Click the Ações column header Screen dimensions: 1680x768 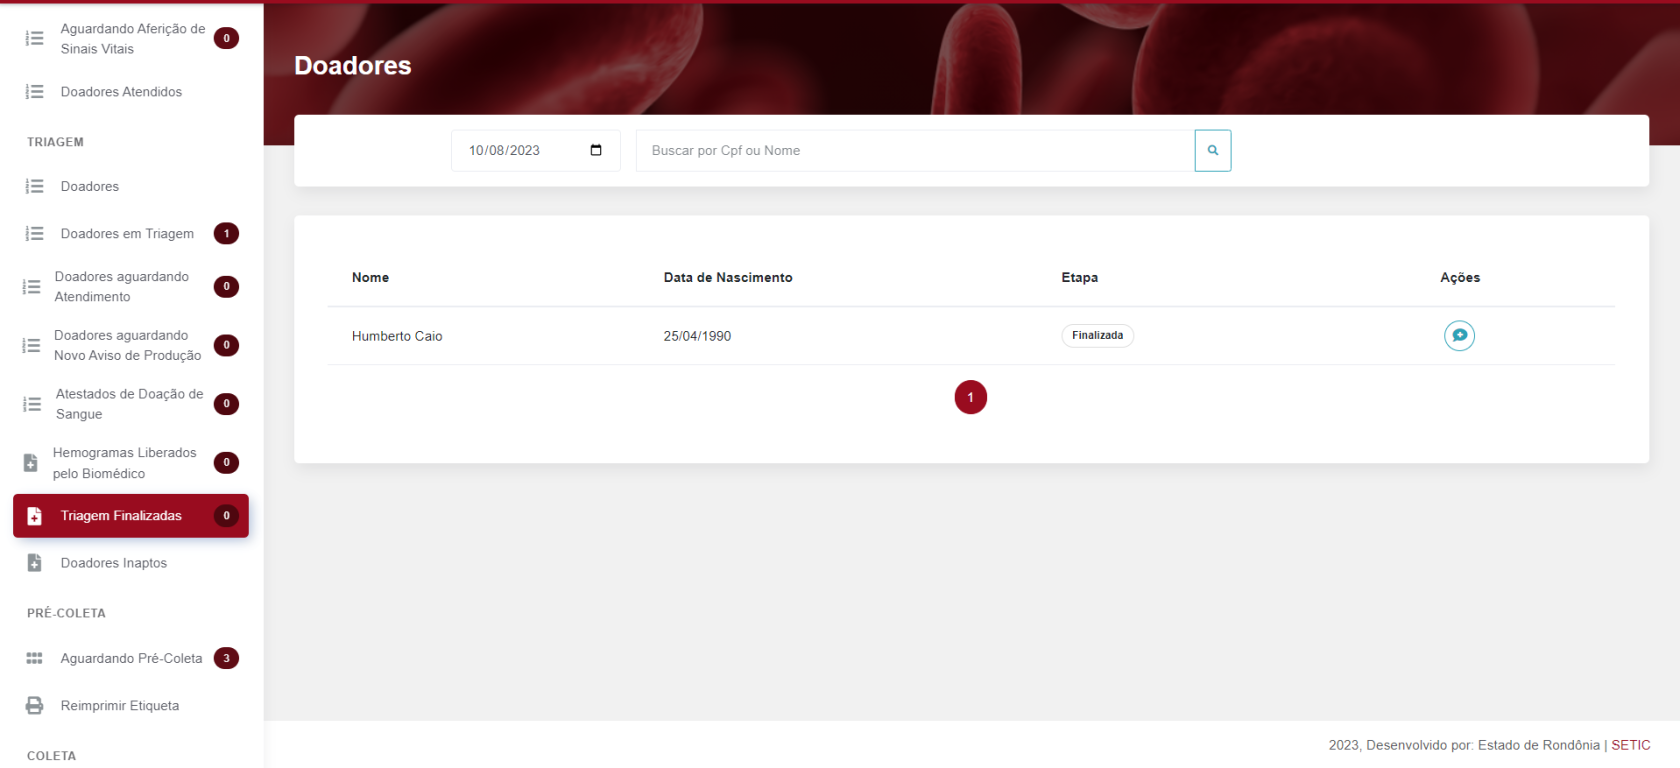(x=1460, y=277)
